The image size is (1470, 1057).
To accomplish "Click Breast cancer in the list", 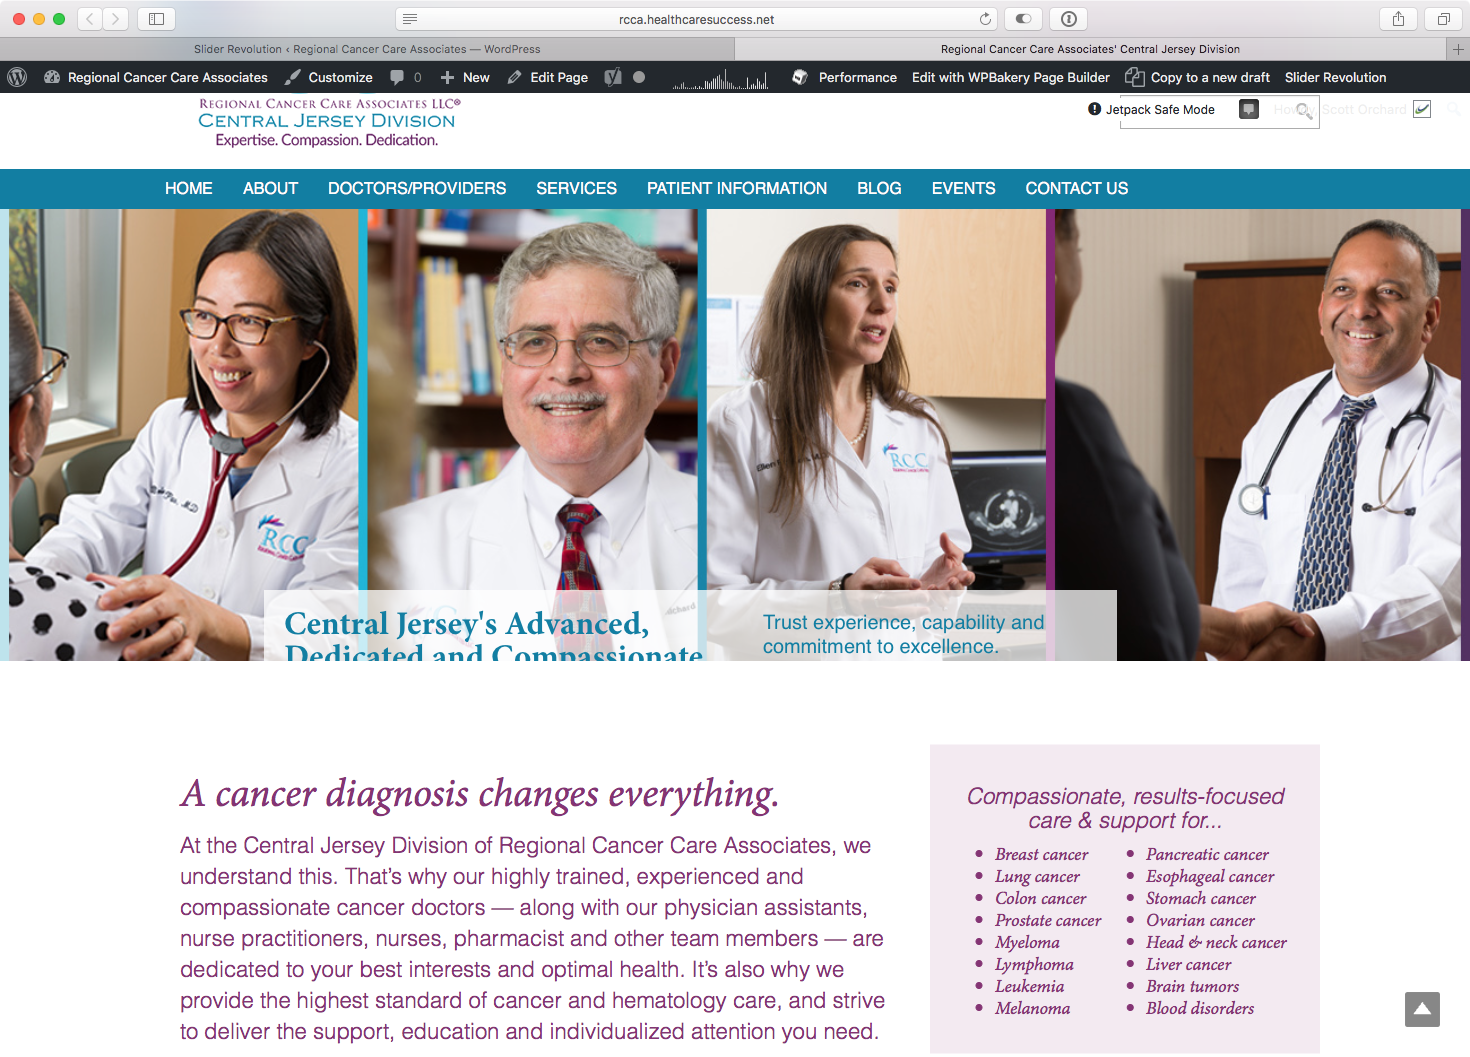I will tap(1041, 854).
